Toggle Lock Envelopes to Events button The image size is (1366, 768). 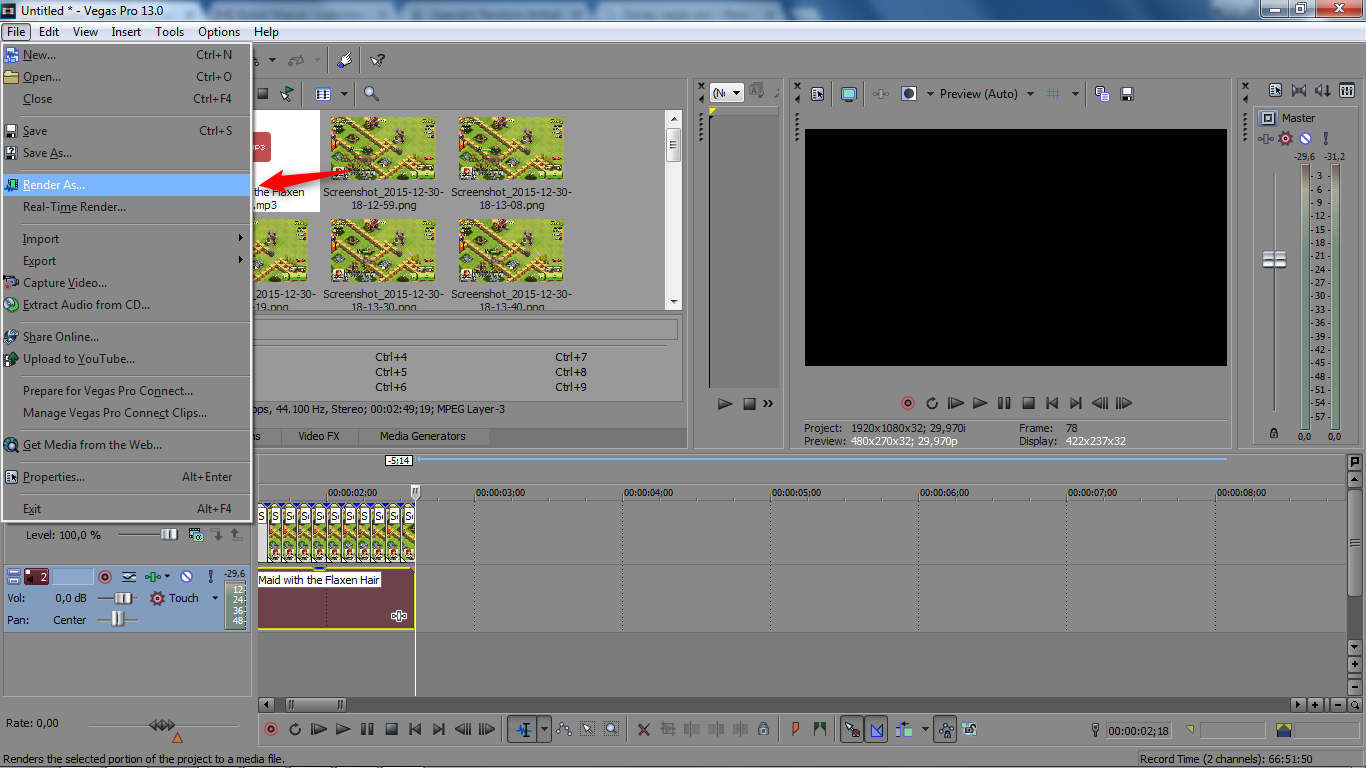coord(945,730)
